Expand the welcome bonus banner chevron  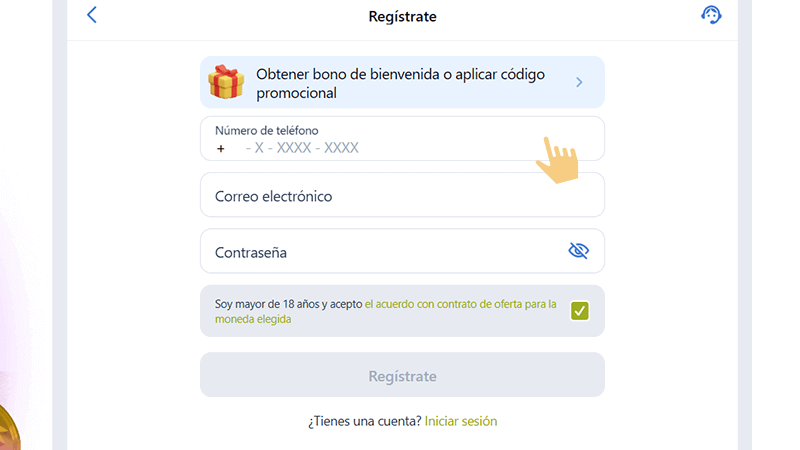(x=579, y=82)
